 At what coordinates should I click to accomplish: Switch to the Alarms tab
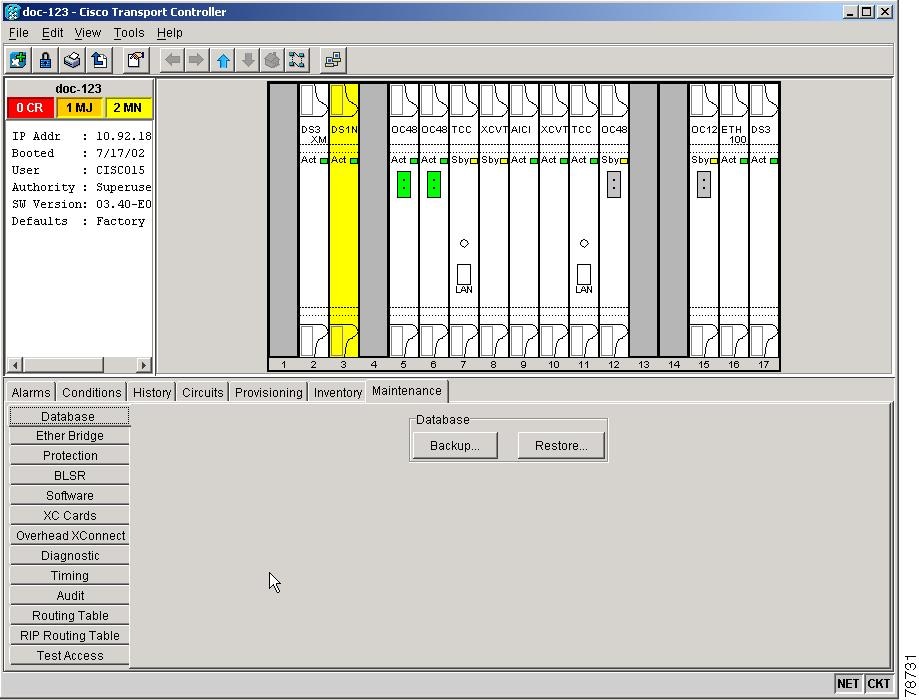pyautogui.click(x=30, y=392)
